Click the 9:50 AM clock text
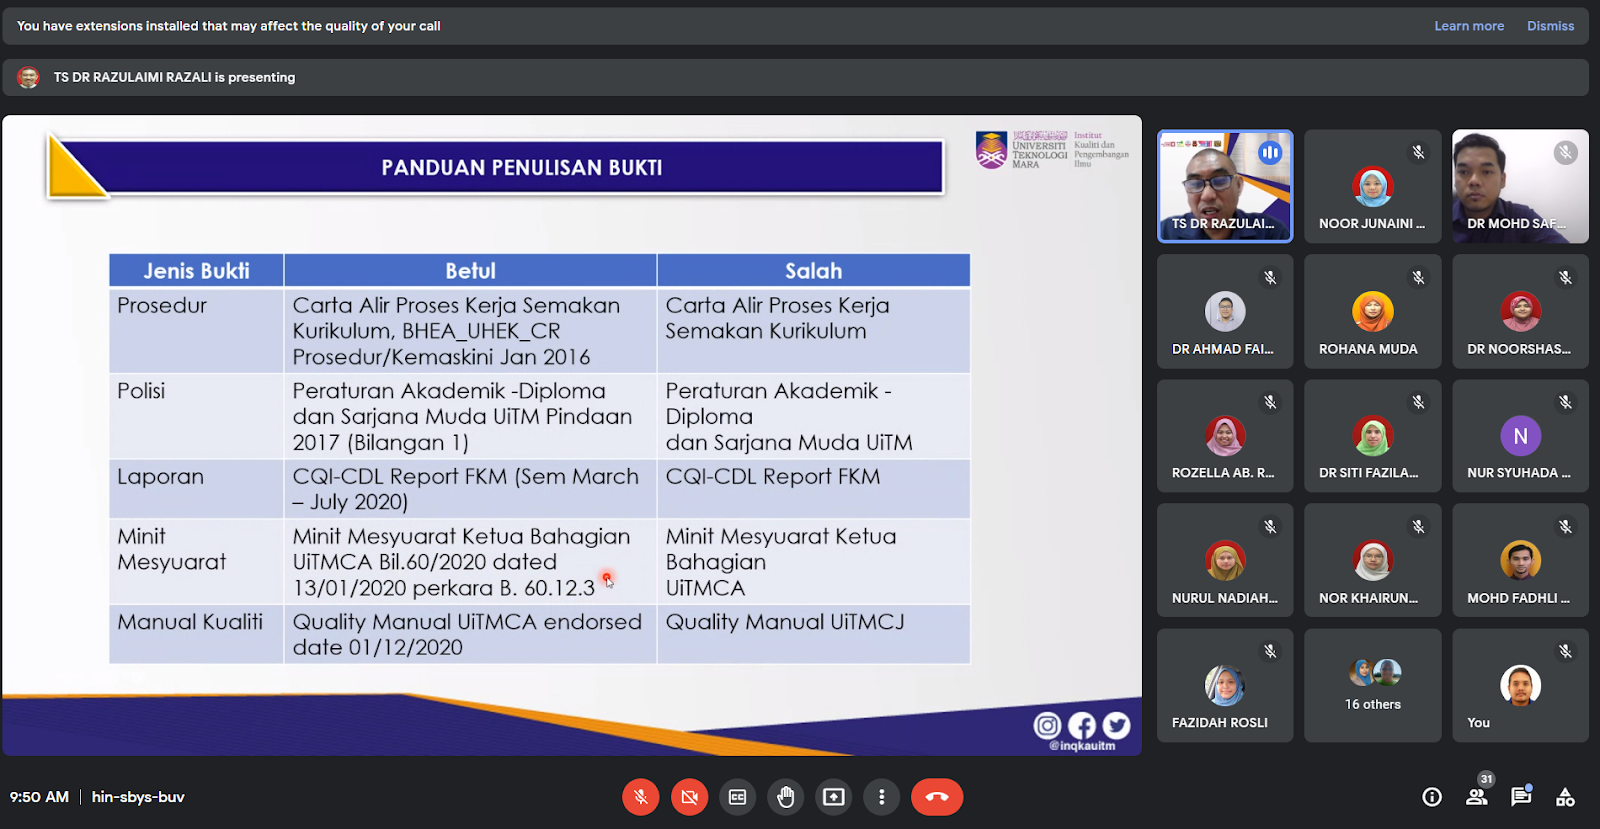The image size is (1600, 829). (x=39, y=797)
